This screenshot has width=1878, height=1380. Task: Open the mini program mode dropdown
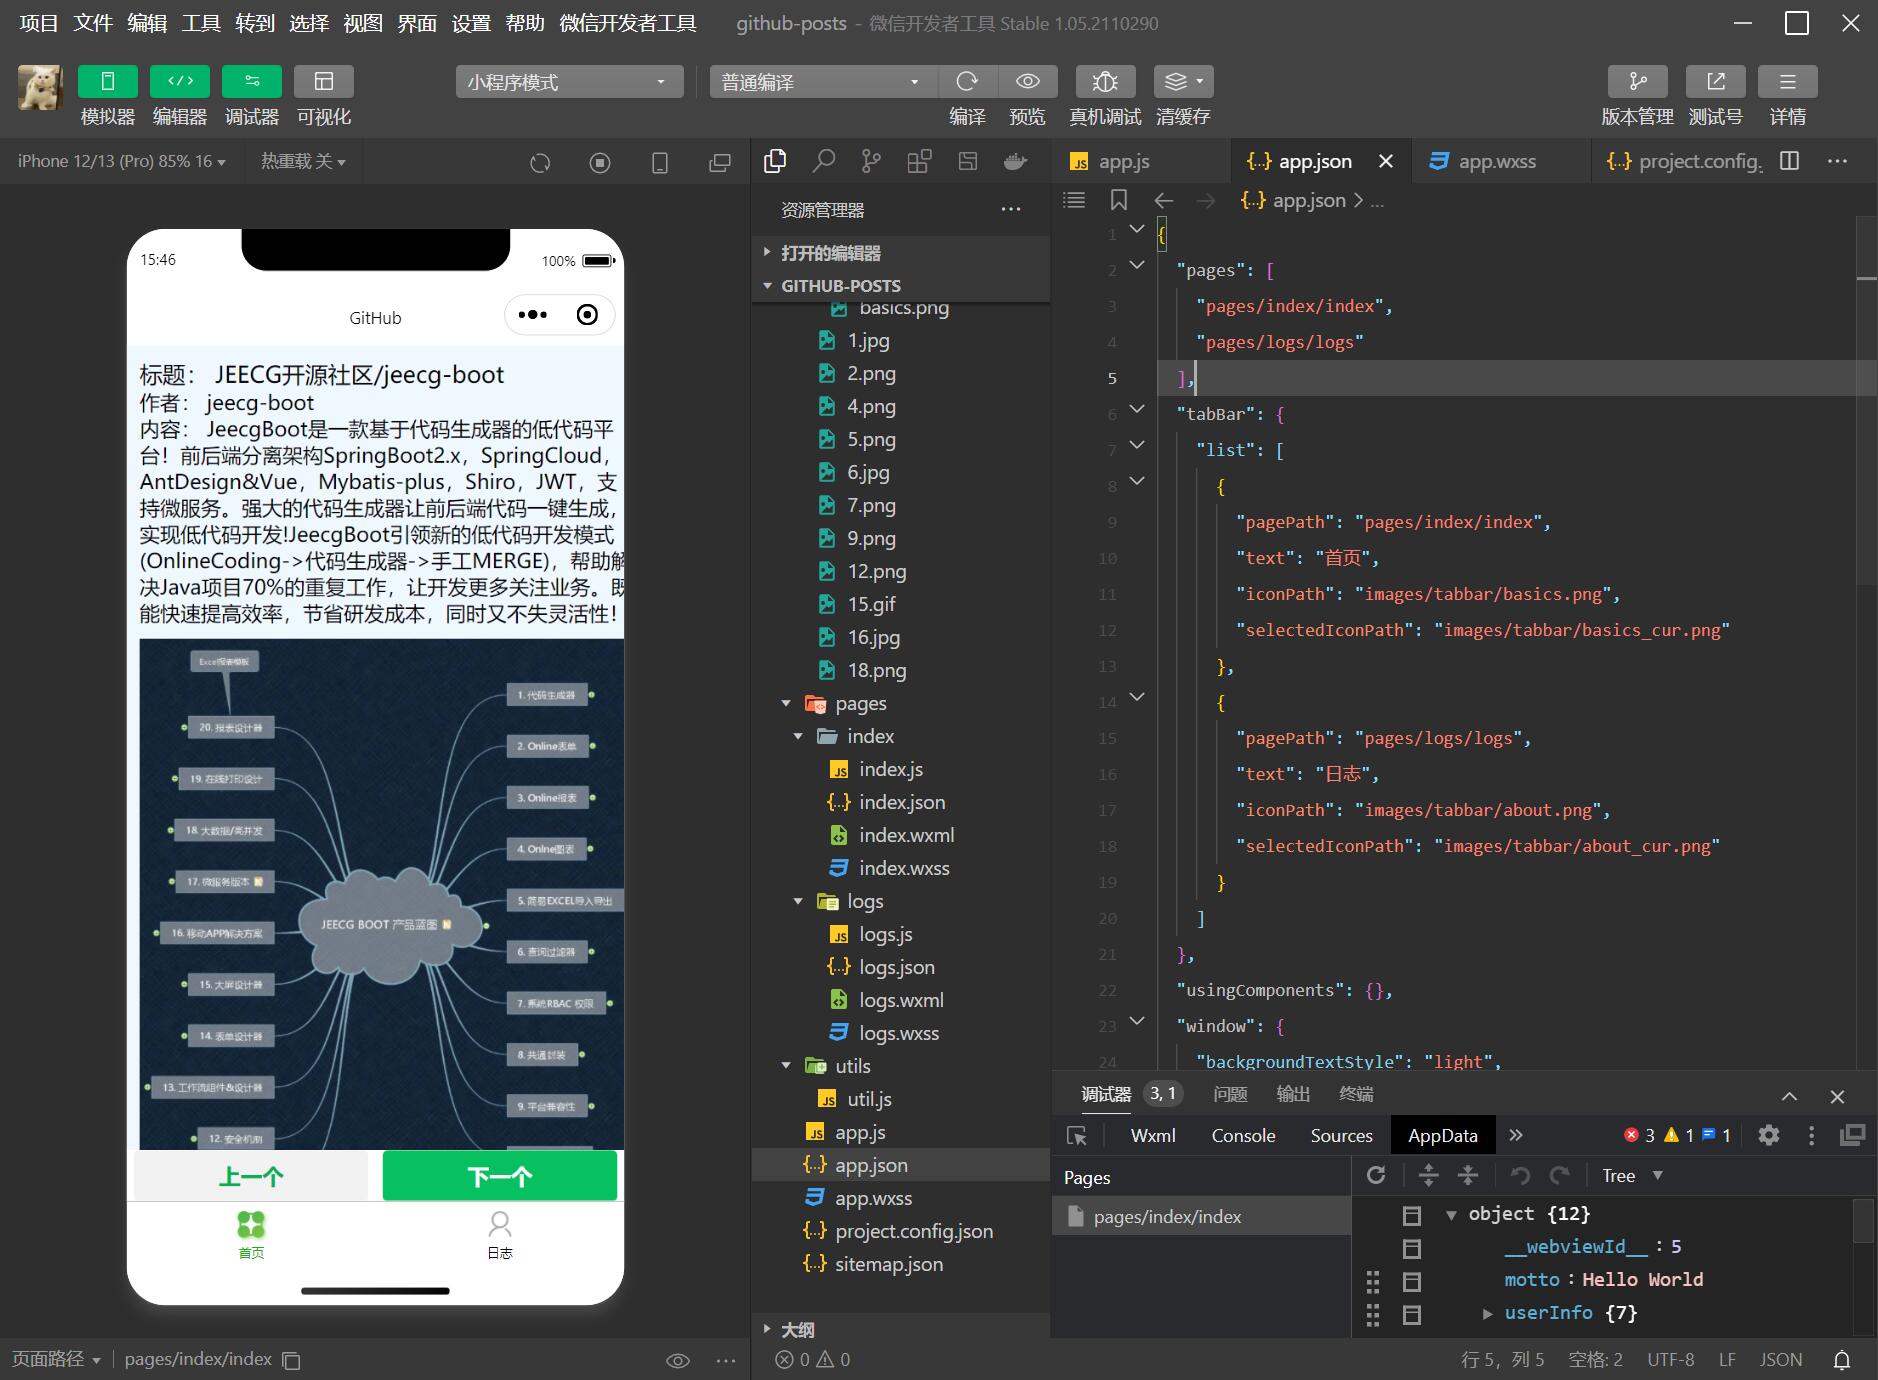coord(570,82)
